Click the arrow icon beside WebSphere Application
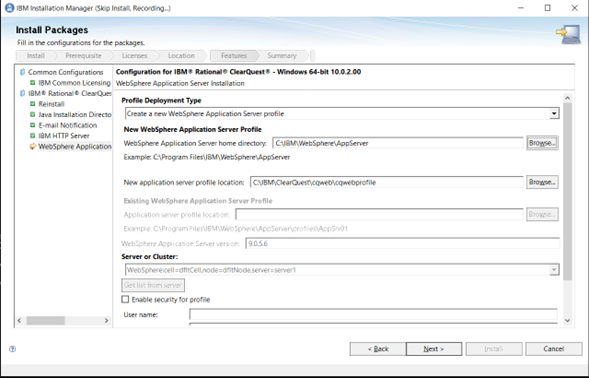 (33, 146)
